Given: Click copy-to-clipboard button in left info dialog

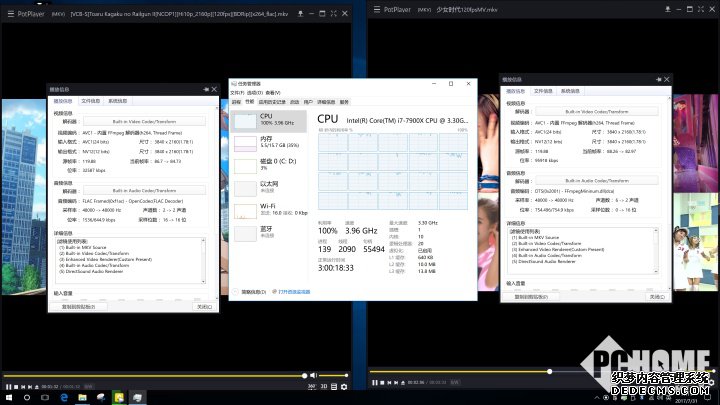Looking at the screenshot, I should coord(79,307).
